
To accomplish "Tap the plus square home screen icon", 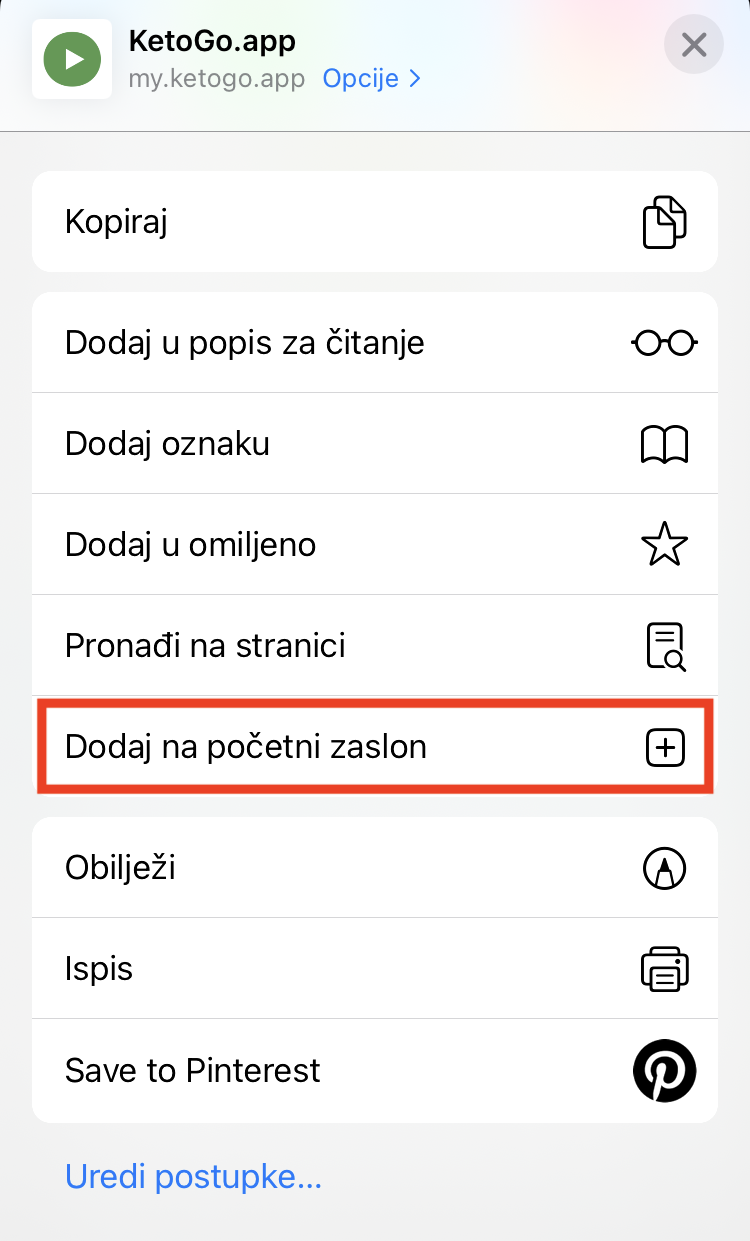I will pos(665,747).
